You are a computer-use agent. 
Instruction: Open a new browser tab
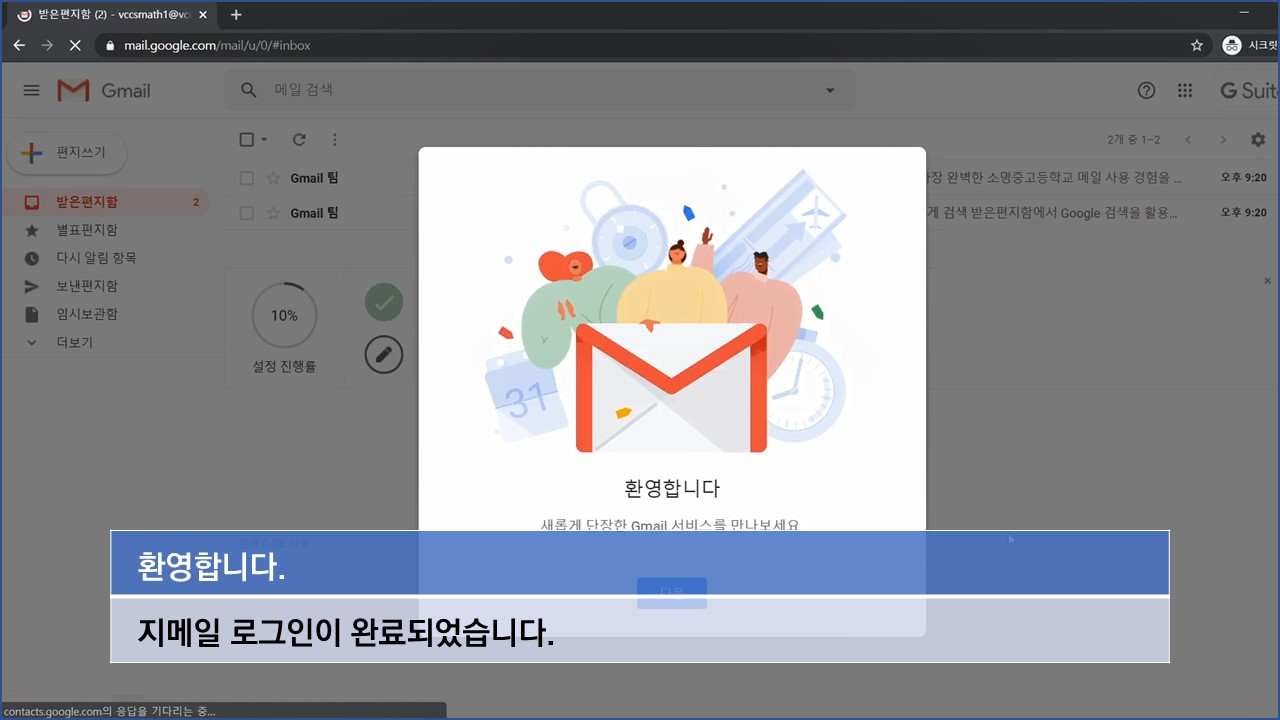click(x=236, y=15)
